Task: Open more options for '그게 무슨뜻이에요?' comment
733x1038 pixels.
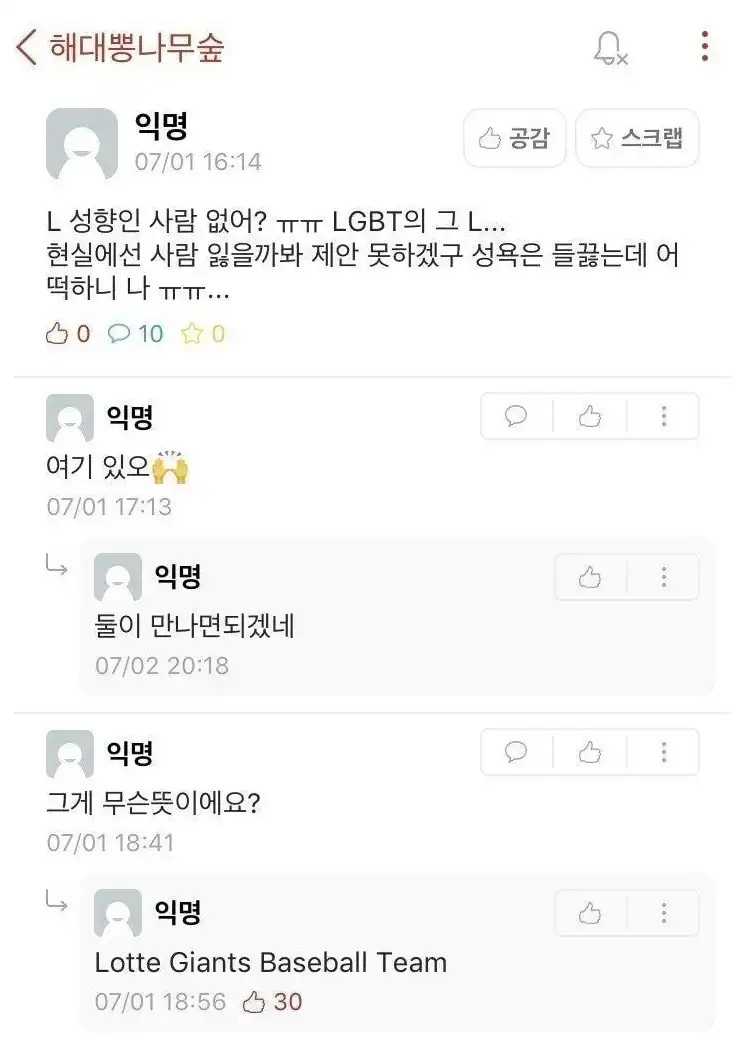Action: pyautogui.click(x=663, y=752)
